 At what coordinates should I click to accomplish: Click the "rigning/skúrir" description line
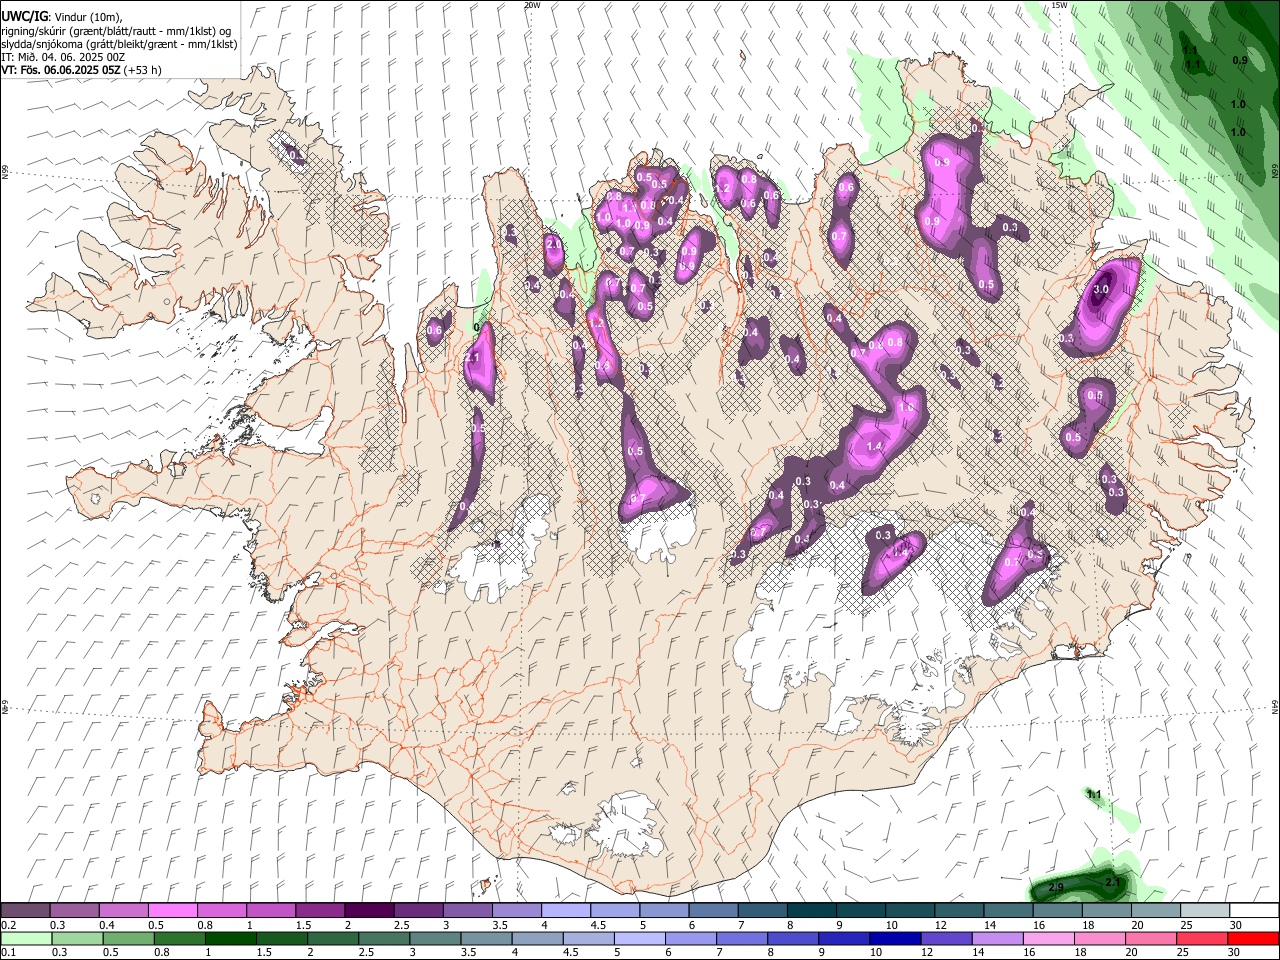point(116,31)
